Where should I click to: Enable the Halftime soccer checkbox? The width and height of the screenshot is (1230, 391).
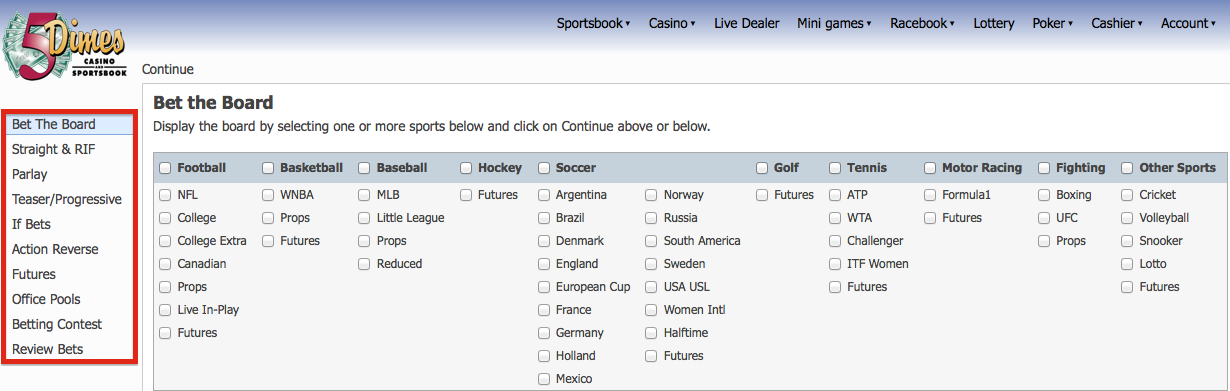point(651,333)
